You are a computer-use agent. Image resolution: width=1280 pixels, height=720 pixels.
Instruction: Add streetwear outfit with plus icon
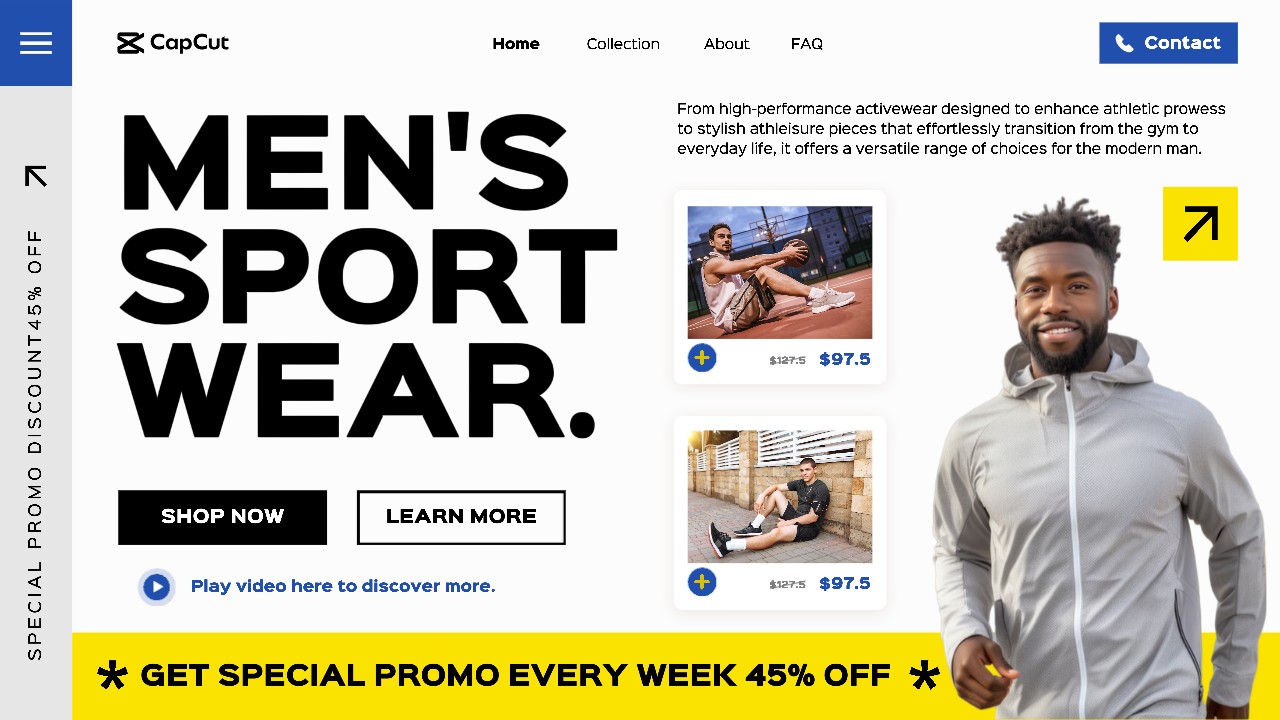click(702, 582)
